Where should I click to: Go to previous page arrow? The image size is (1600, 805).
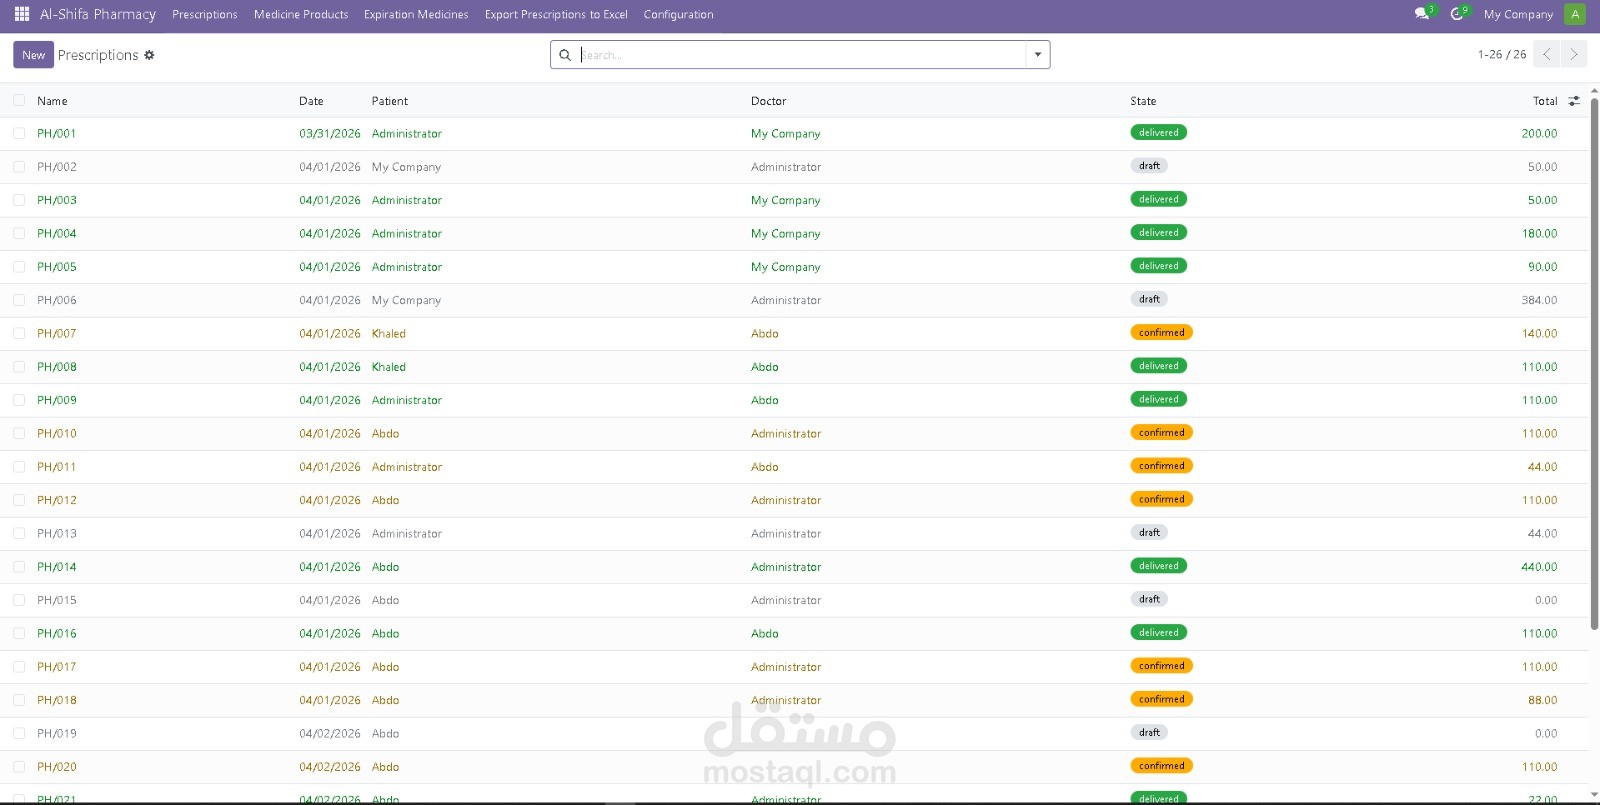pos(1546,54)
